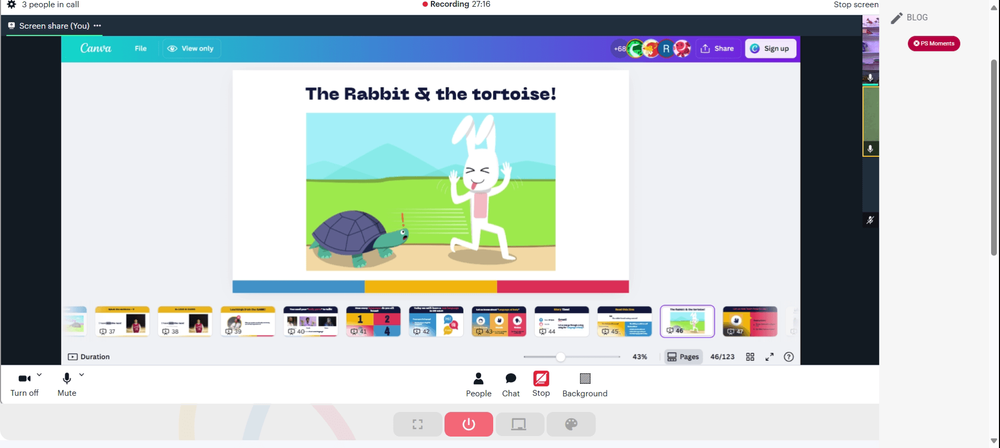Click the Share button in Canva

pos(717,49)
